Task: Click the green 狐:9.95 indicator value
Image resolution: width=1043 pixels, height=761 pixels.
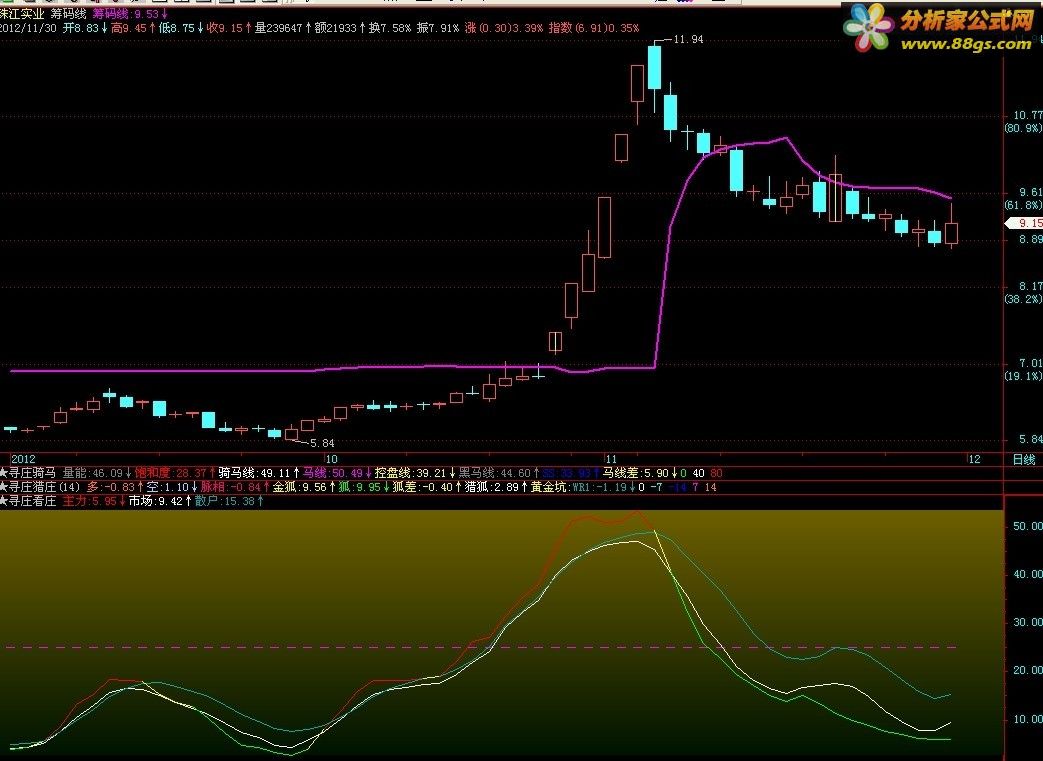Action: (363, 487)
